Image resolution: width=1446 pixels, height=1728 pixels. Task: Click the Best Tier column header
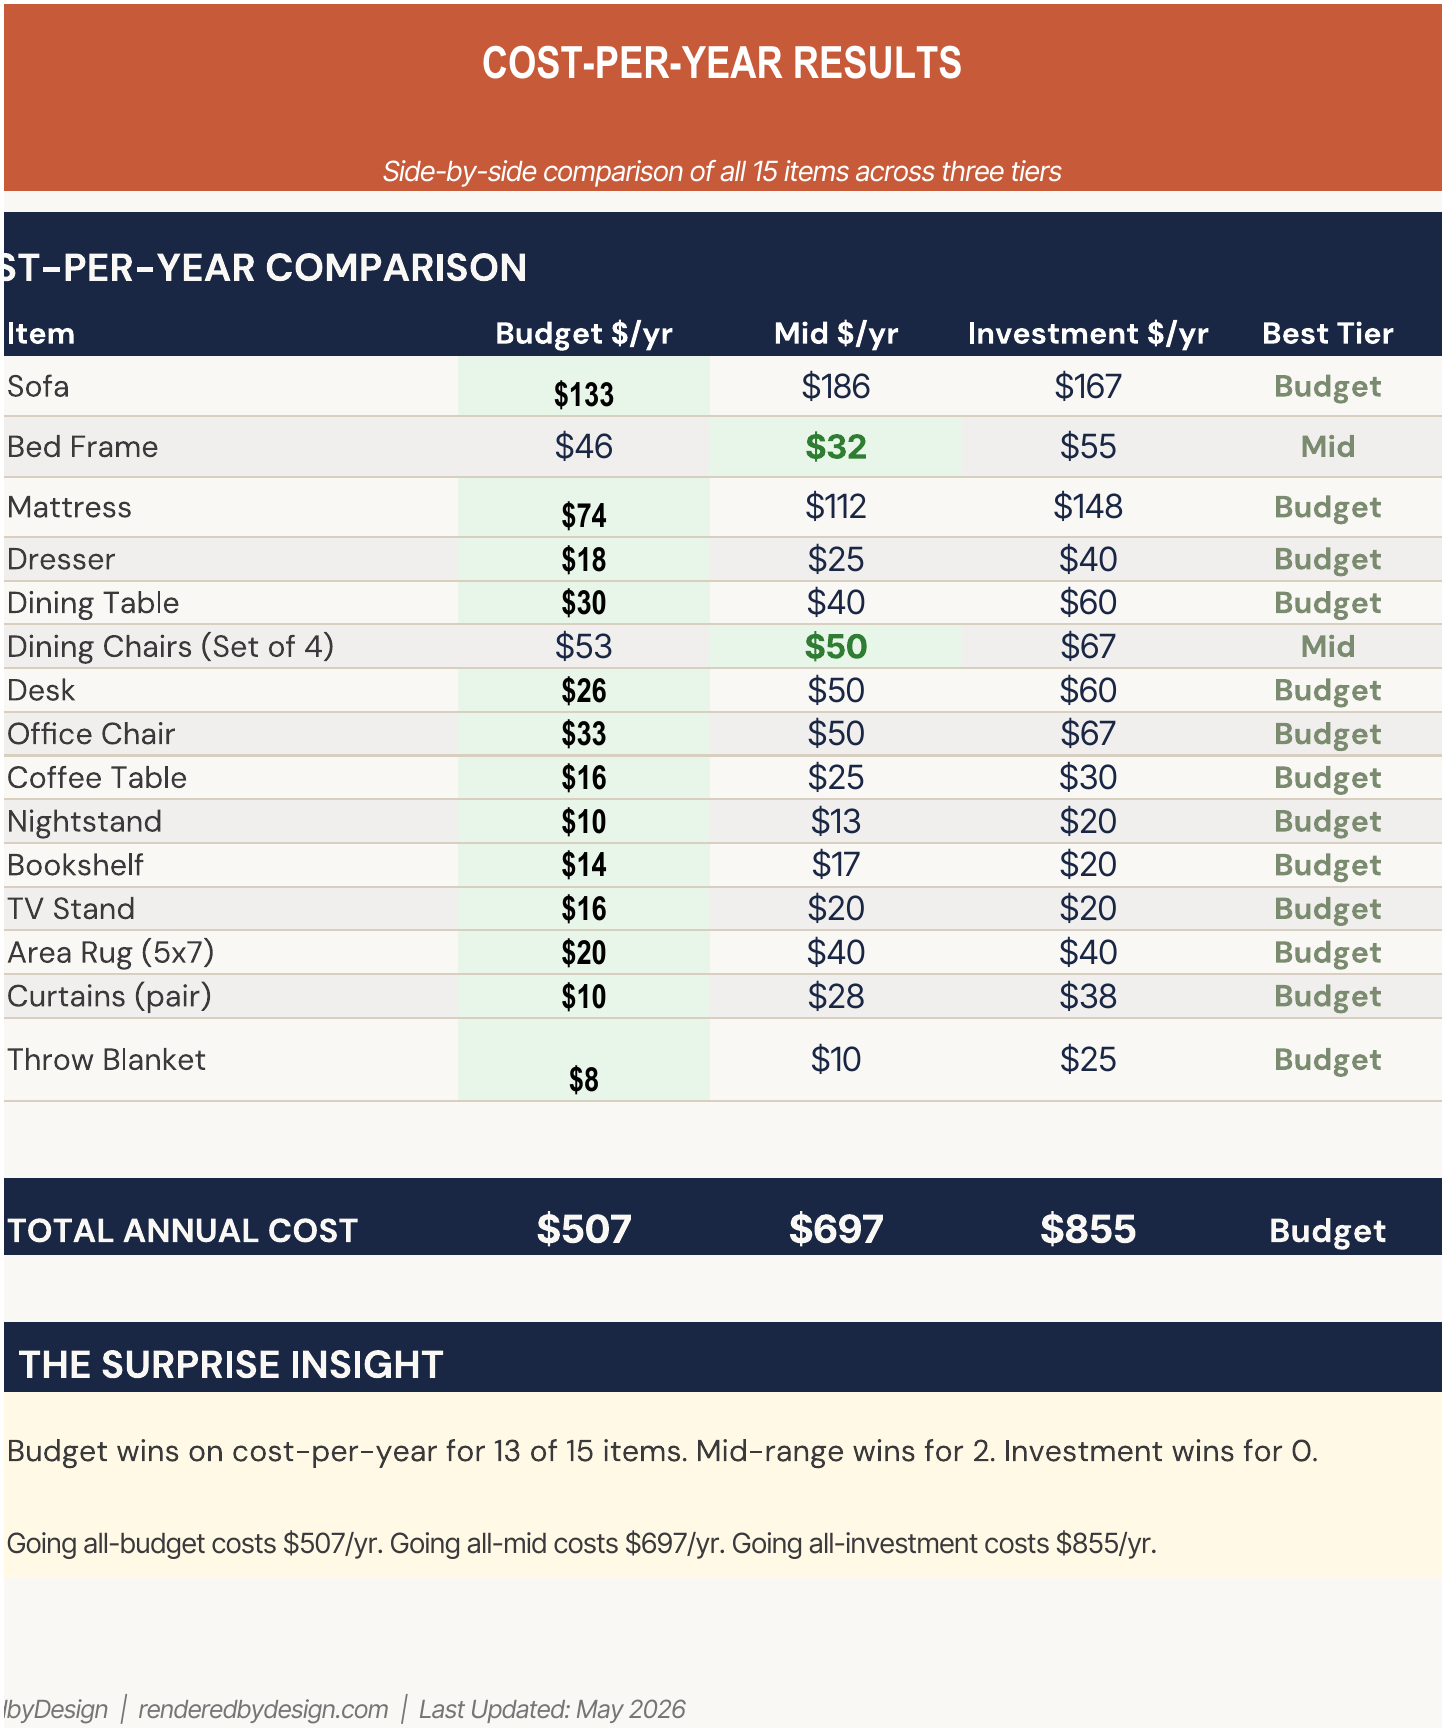tap(1328, 333)
